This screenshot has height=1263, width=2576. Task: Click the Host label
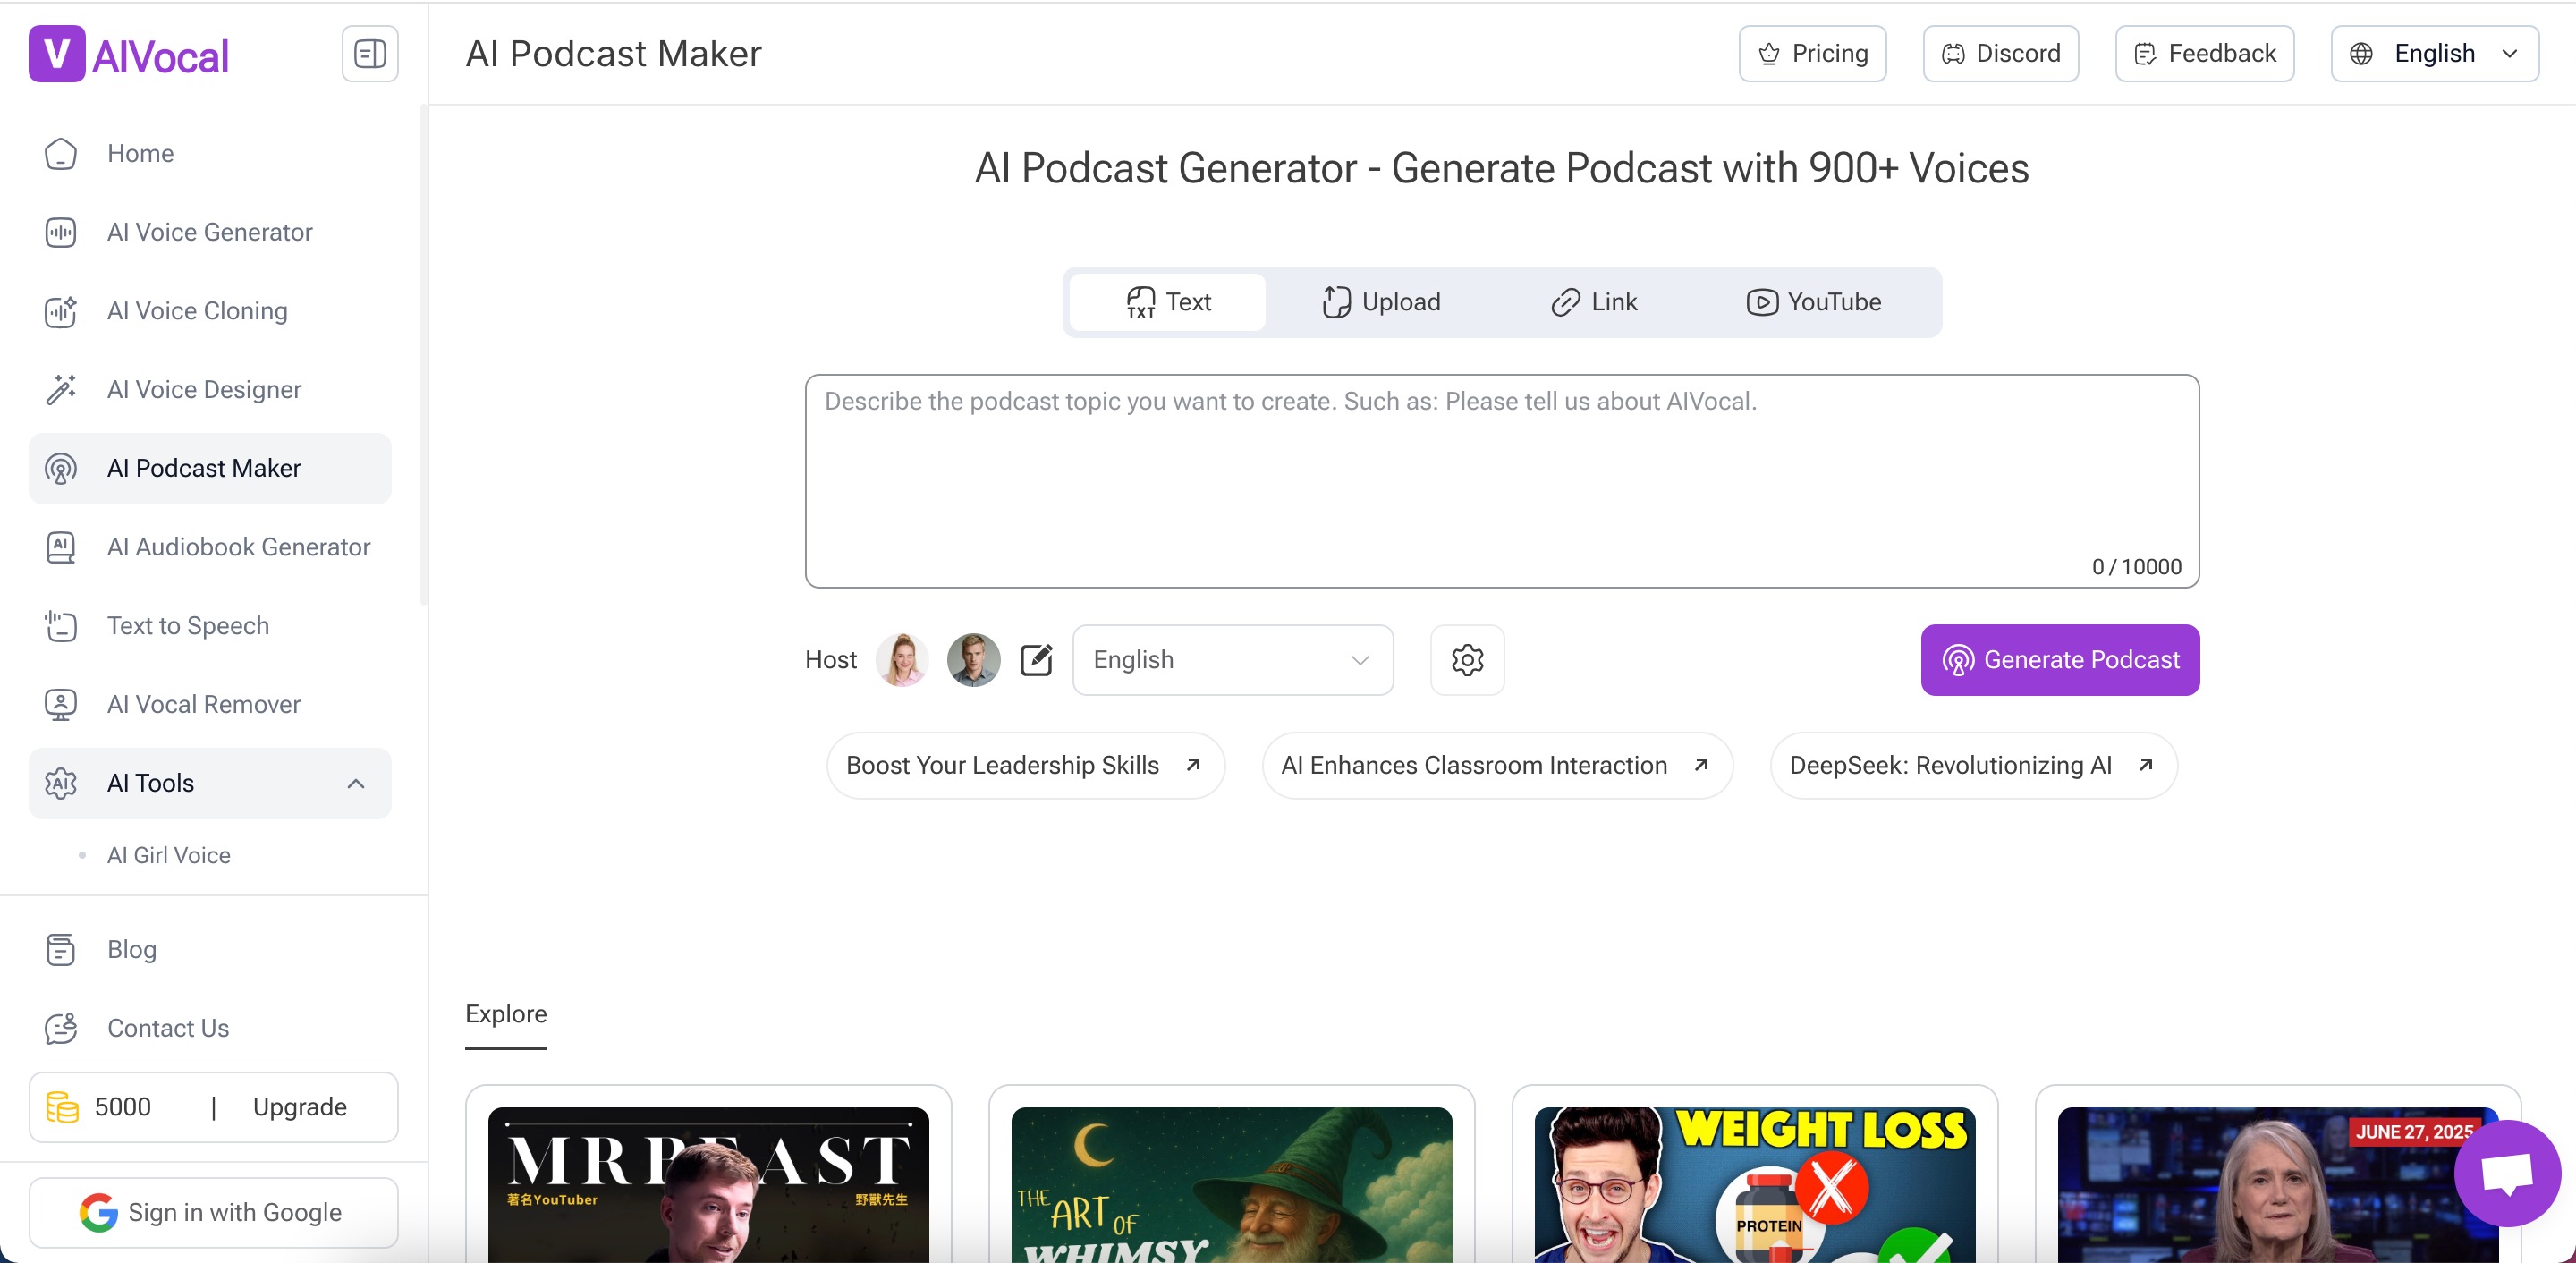[x=830, y=660]
